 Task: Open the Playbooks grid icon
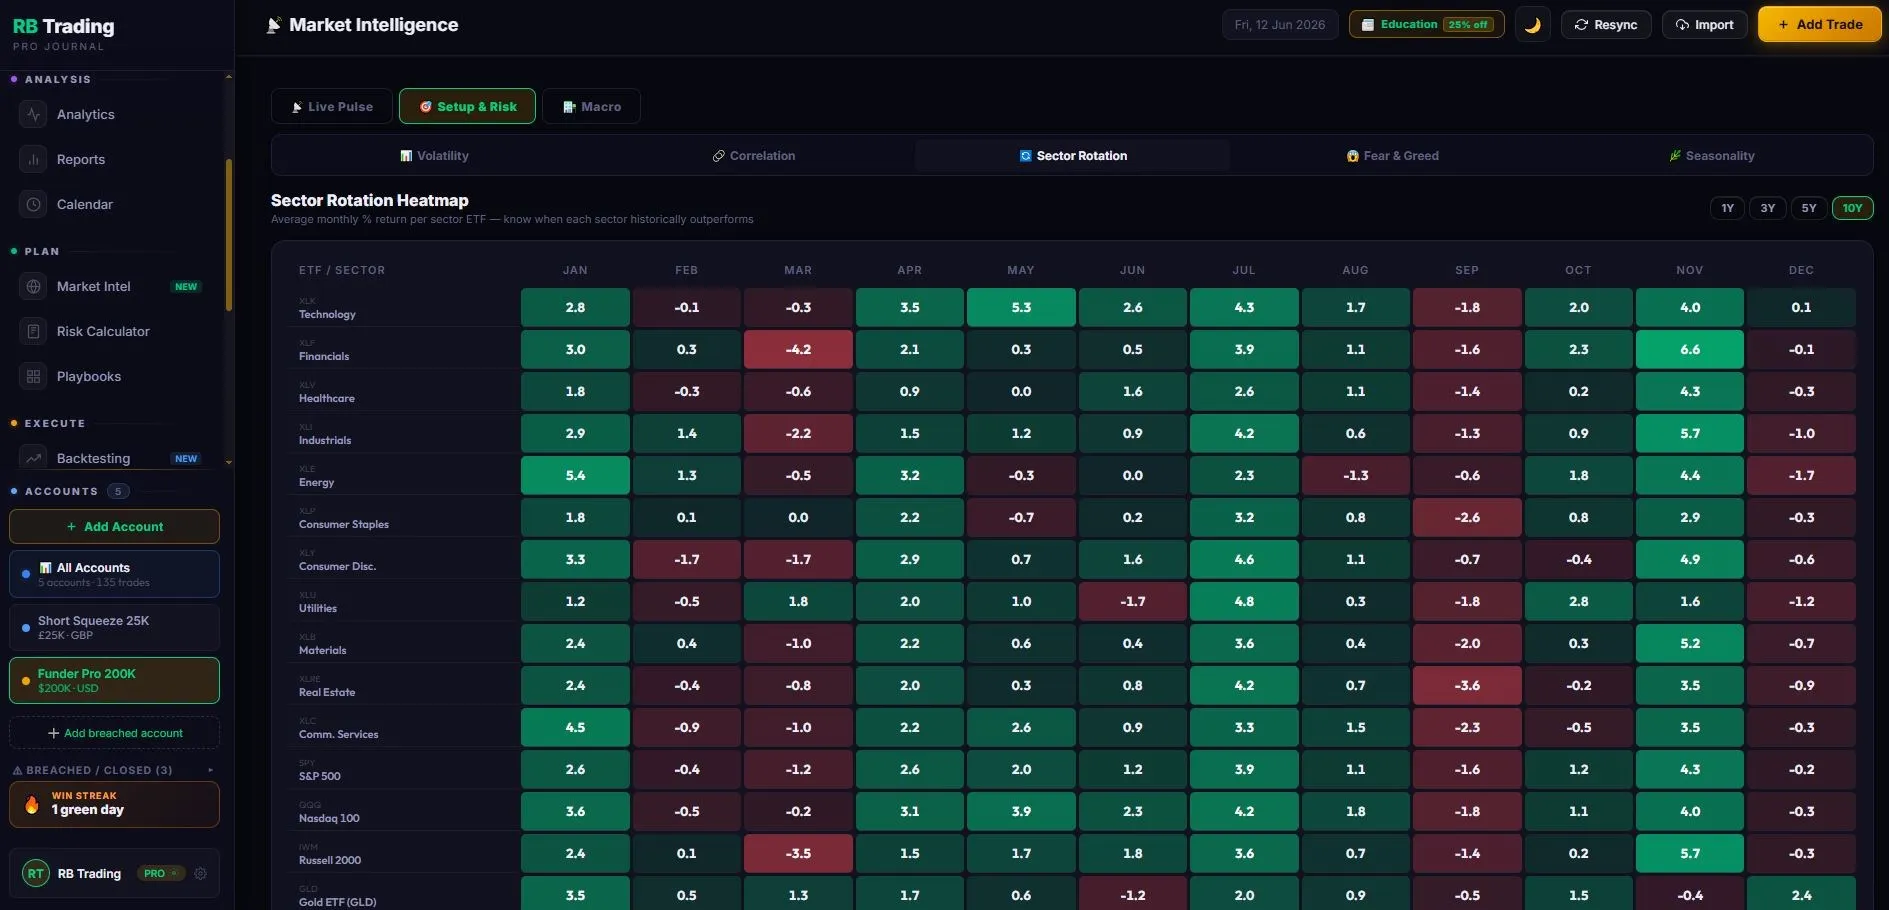[34, 376]
